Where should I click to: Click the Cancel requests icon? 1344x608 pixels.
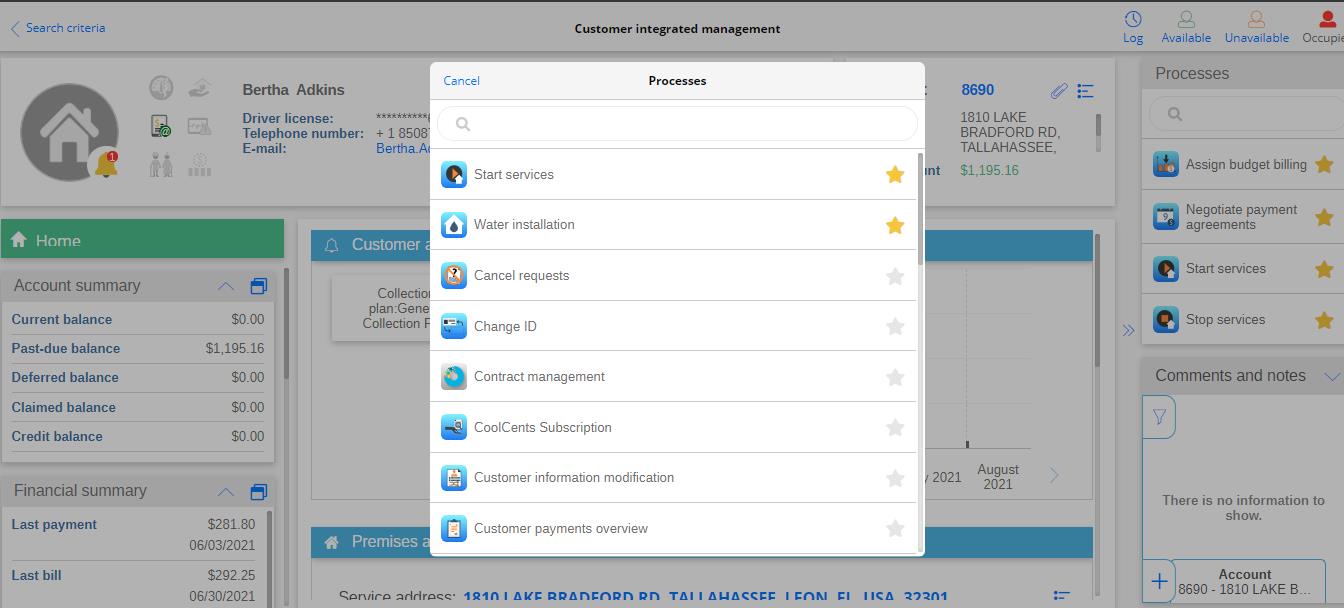pos(454,276)
